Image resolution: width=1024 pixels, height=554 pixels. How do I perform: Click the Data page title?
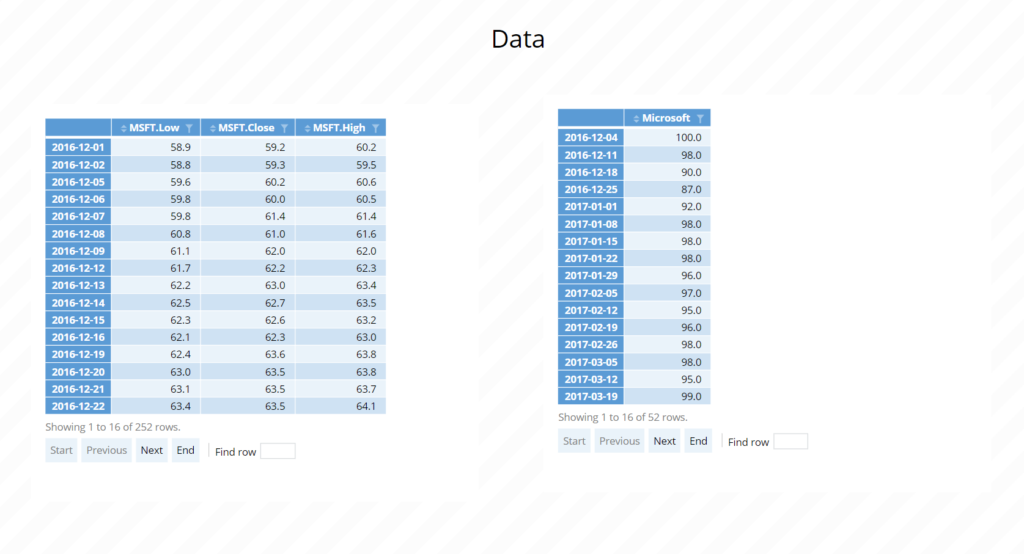(518, 39)
